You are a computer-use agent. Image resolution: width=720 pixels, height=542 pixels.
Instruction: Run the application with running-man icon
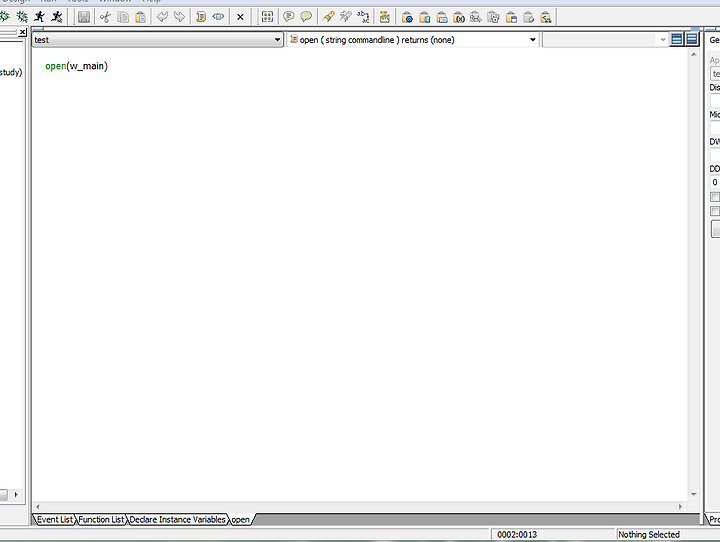(x=39, y=17)
